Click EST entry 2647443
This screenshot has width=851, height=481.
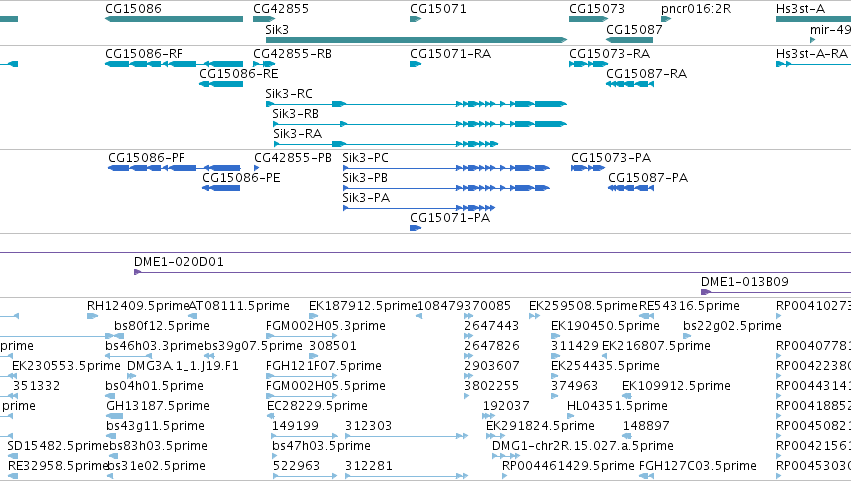(491, 326)
